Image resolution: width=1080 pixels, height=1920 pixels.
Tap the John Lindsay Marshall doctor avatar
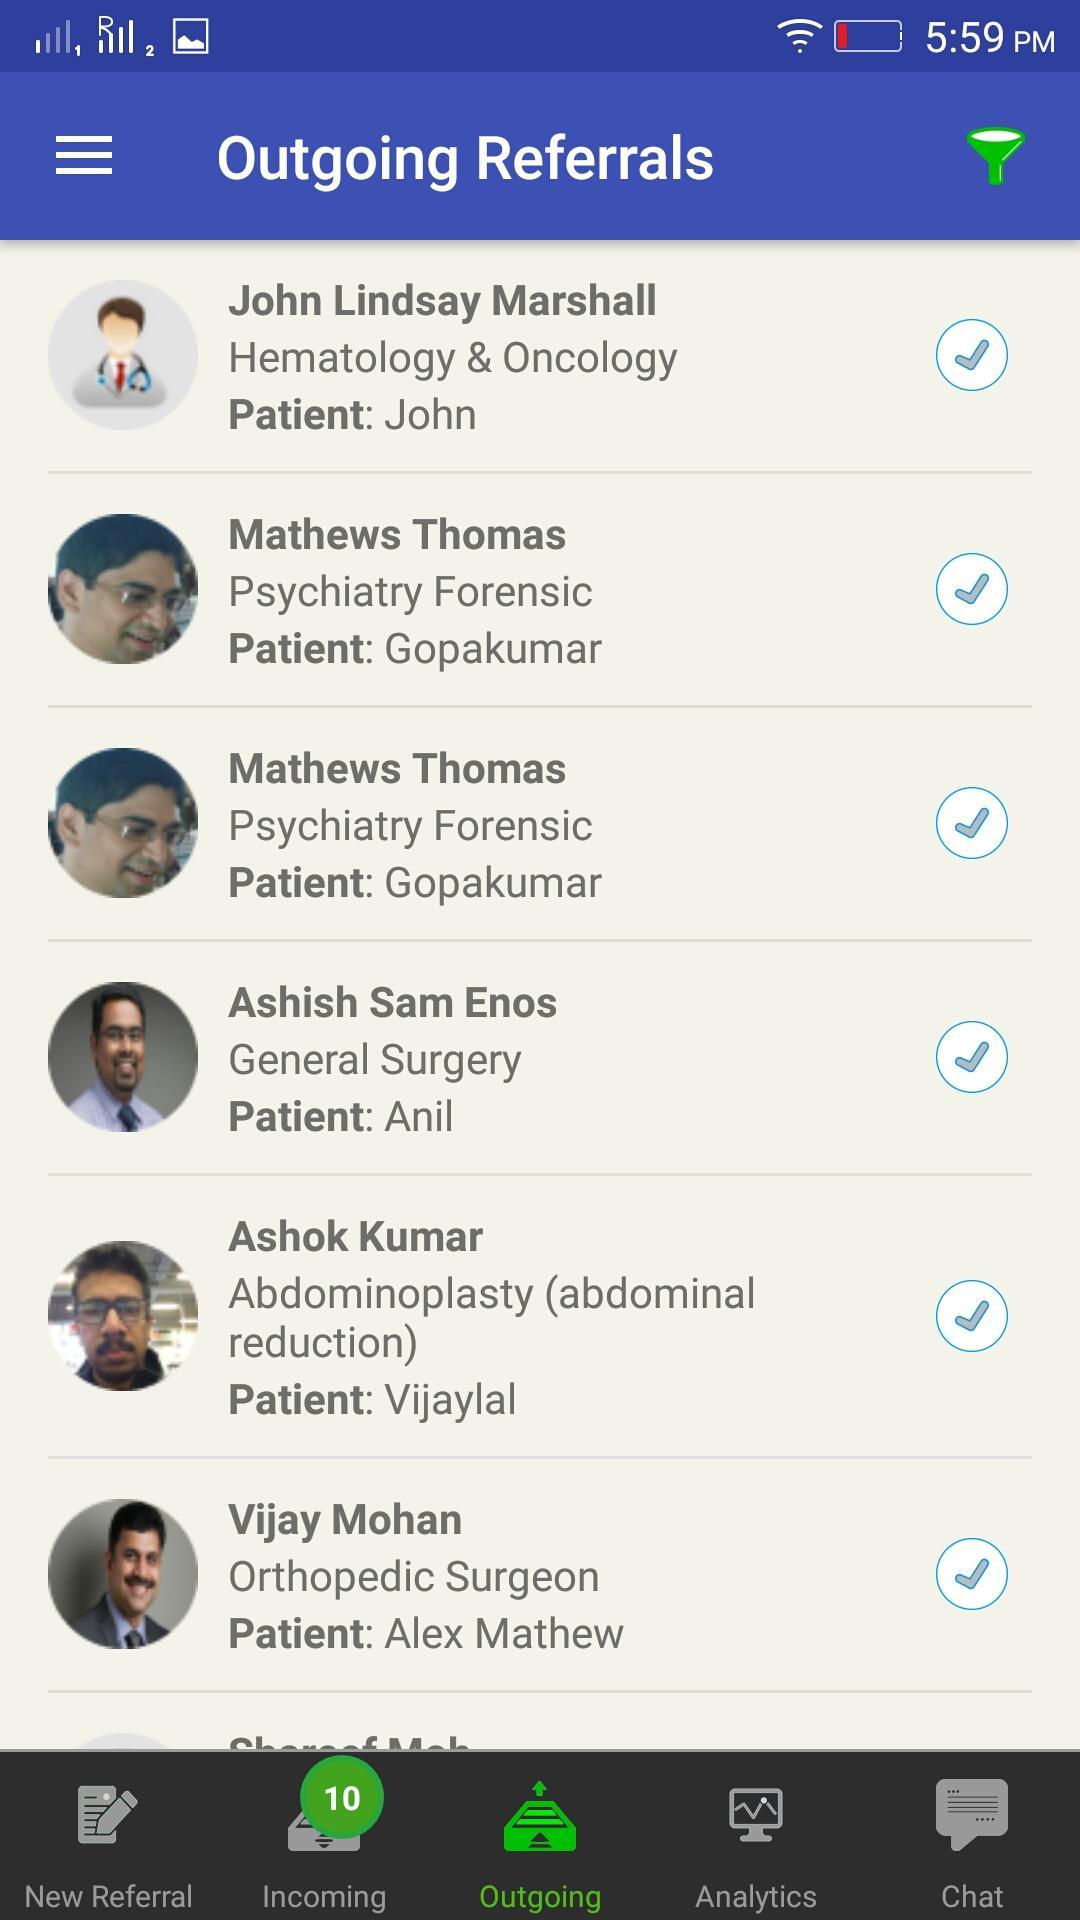click(x=123, y=355)
